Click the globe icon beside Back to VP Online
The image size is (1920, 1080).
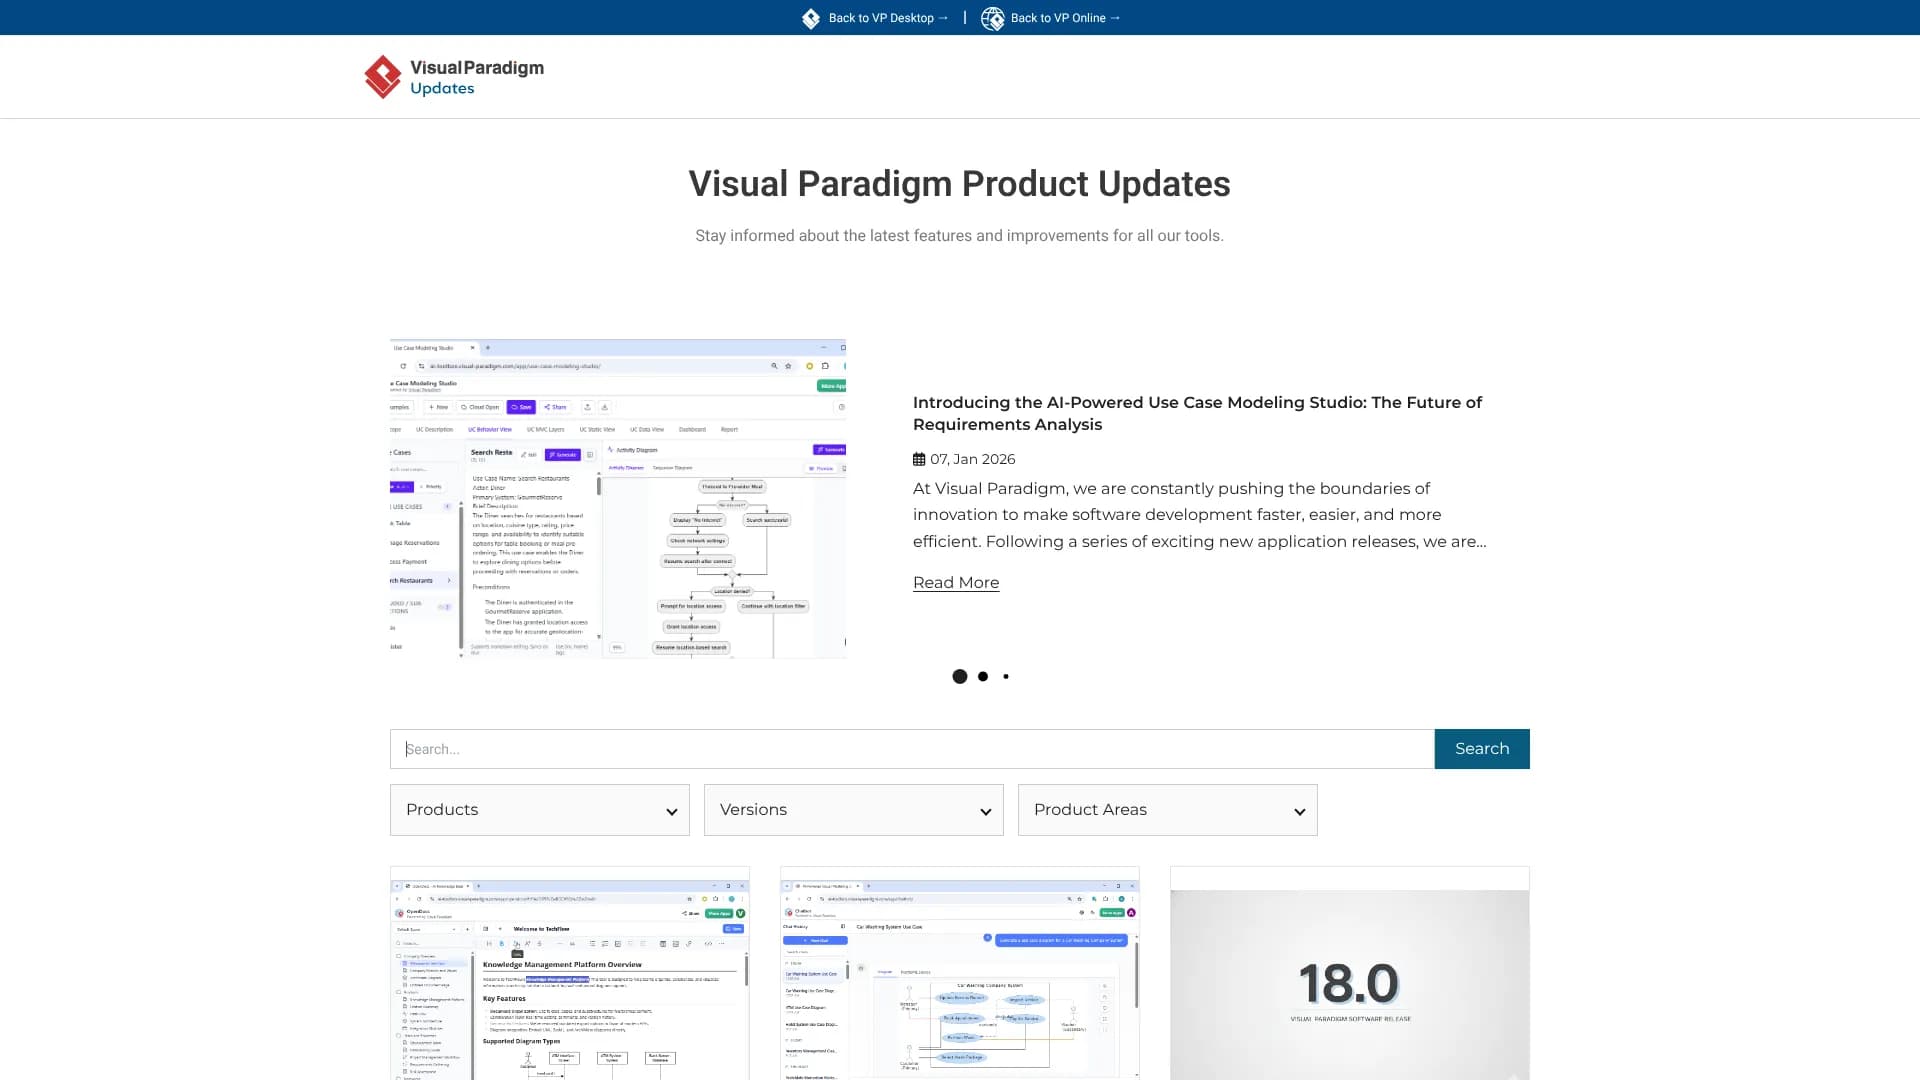993,18
